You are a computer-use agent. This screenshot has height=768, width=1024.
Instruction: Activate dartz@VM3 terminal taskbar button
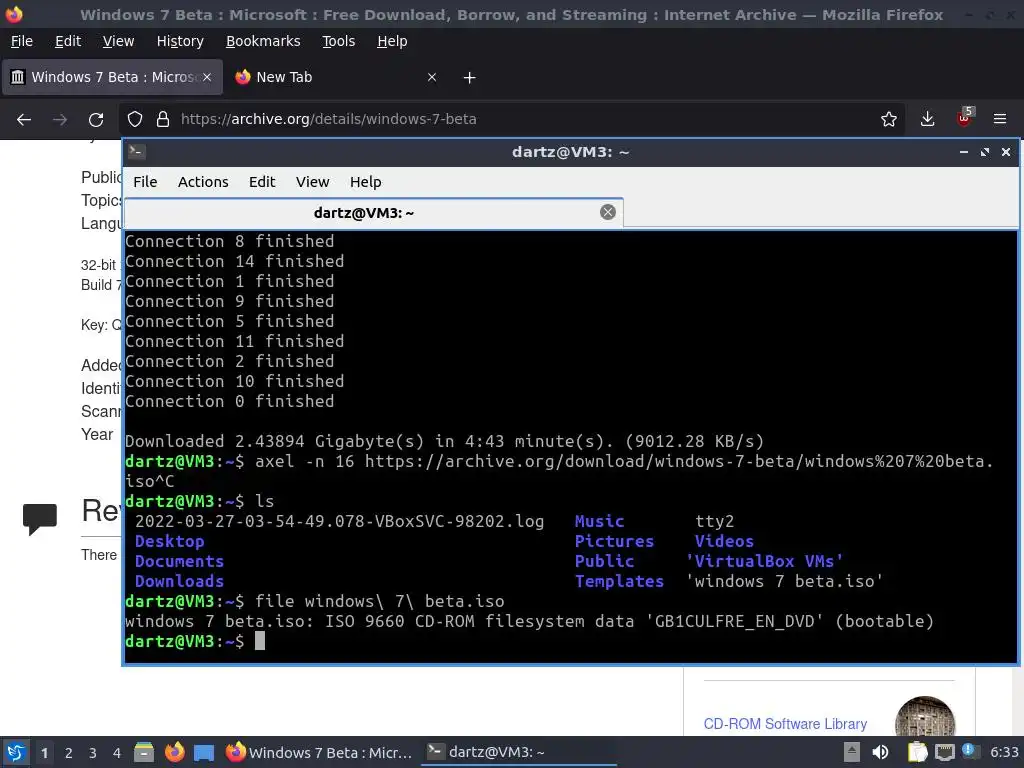click(x=519, y=752)
